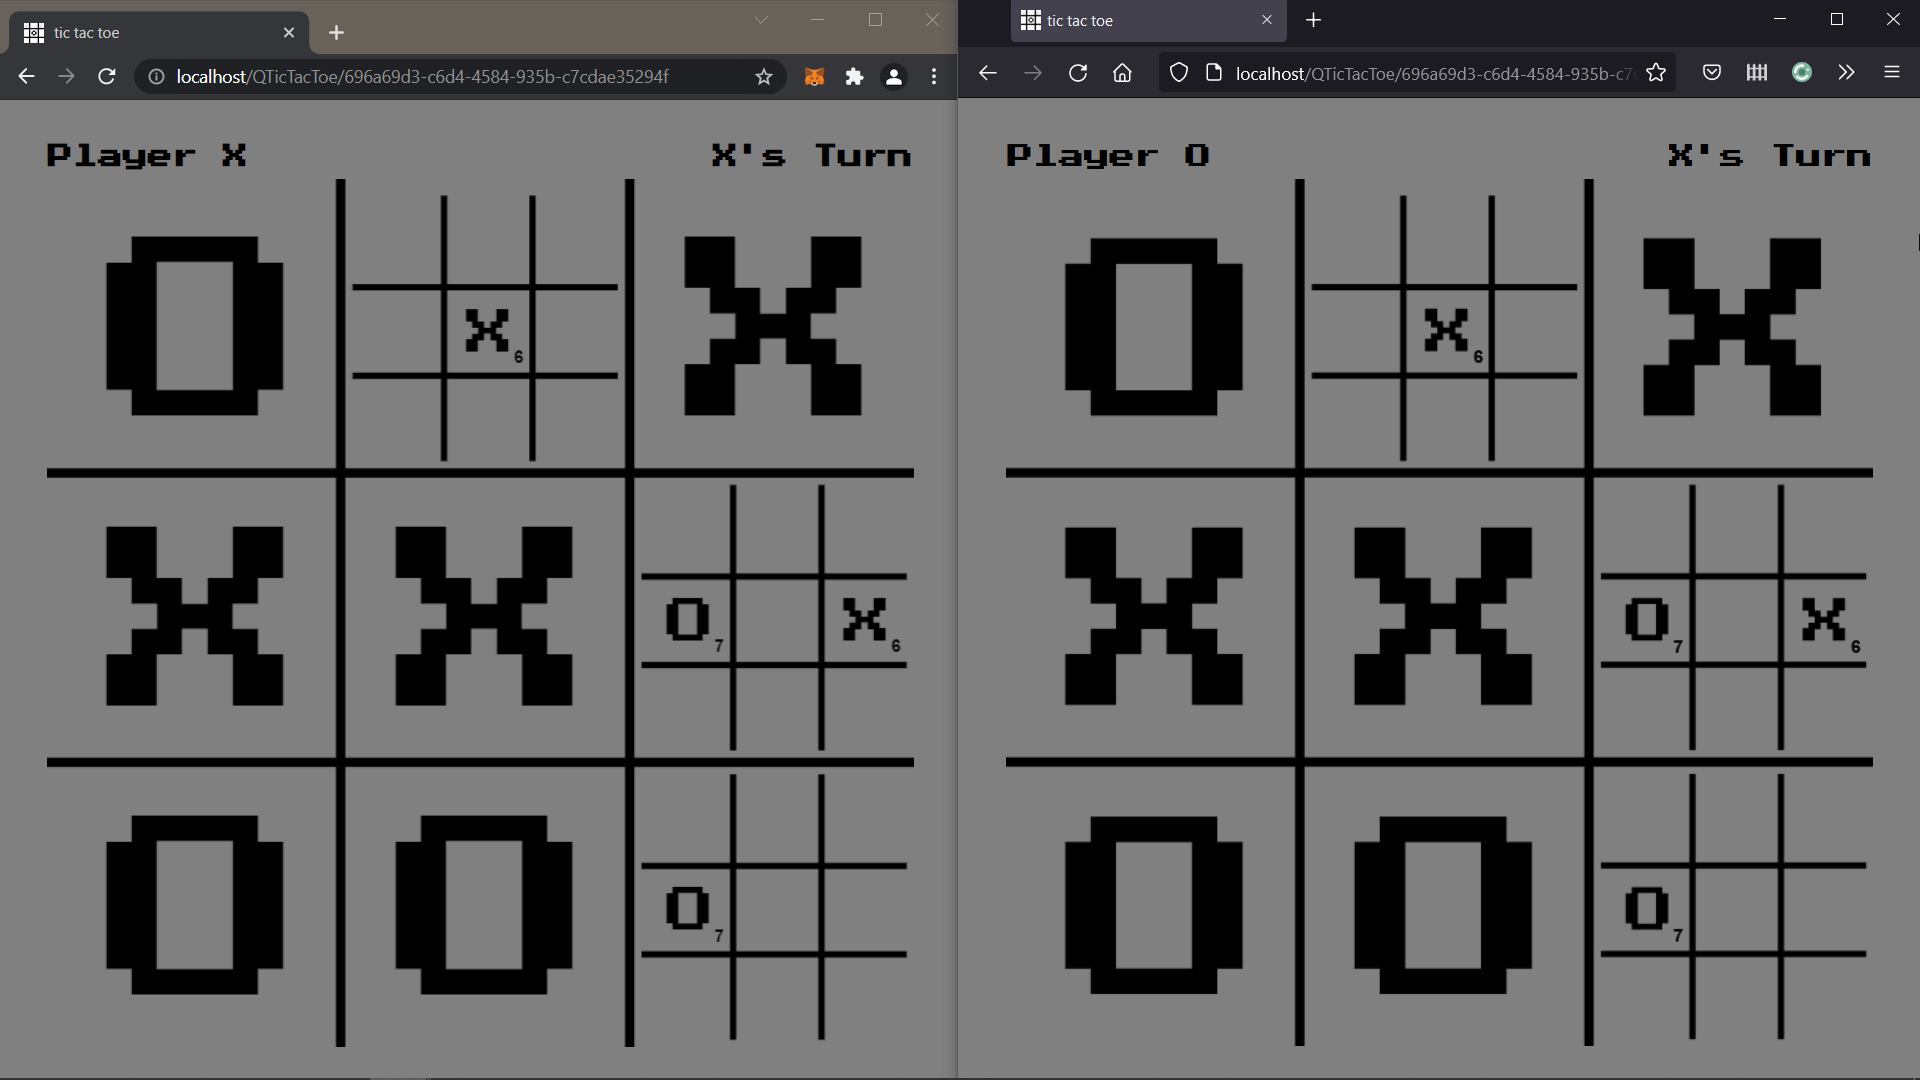Click big O in Player X bottom-left square
The image size is (1920, 1080).
tap(195, 905)
